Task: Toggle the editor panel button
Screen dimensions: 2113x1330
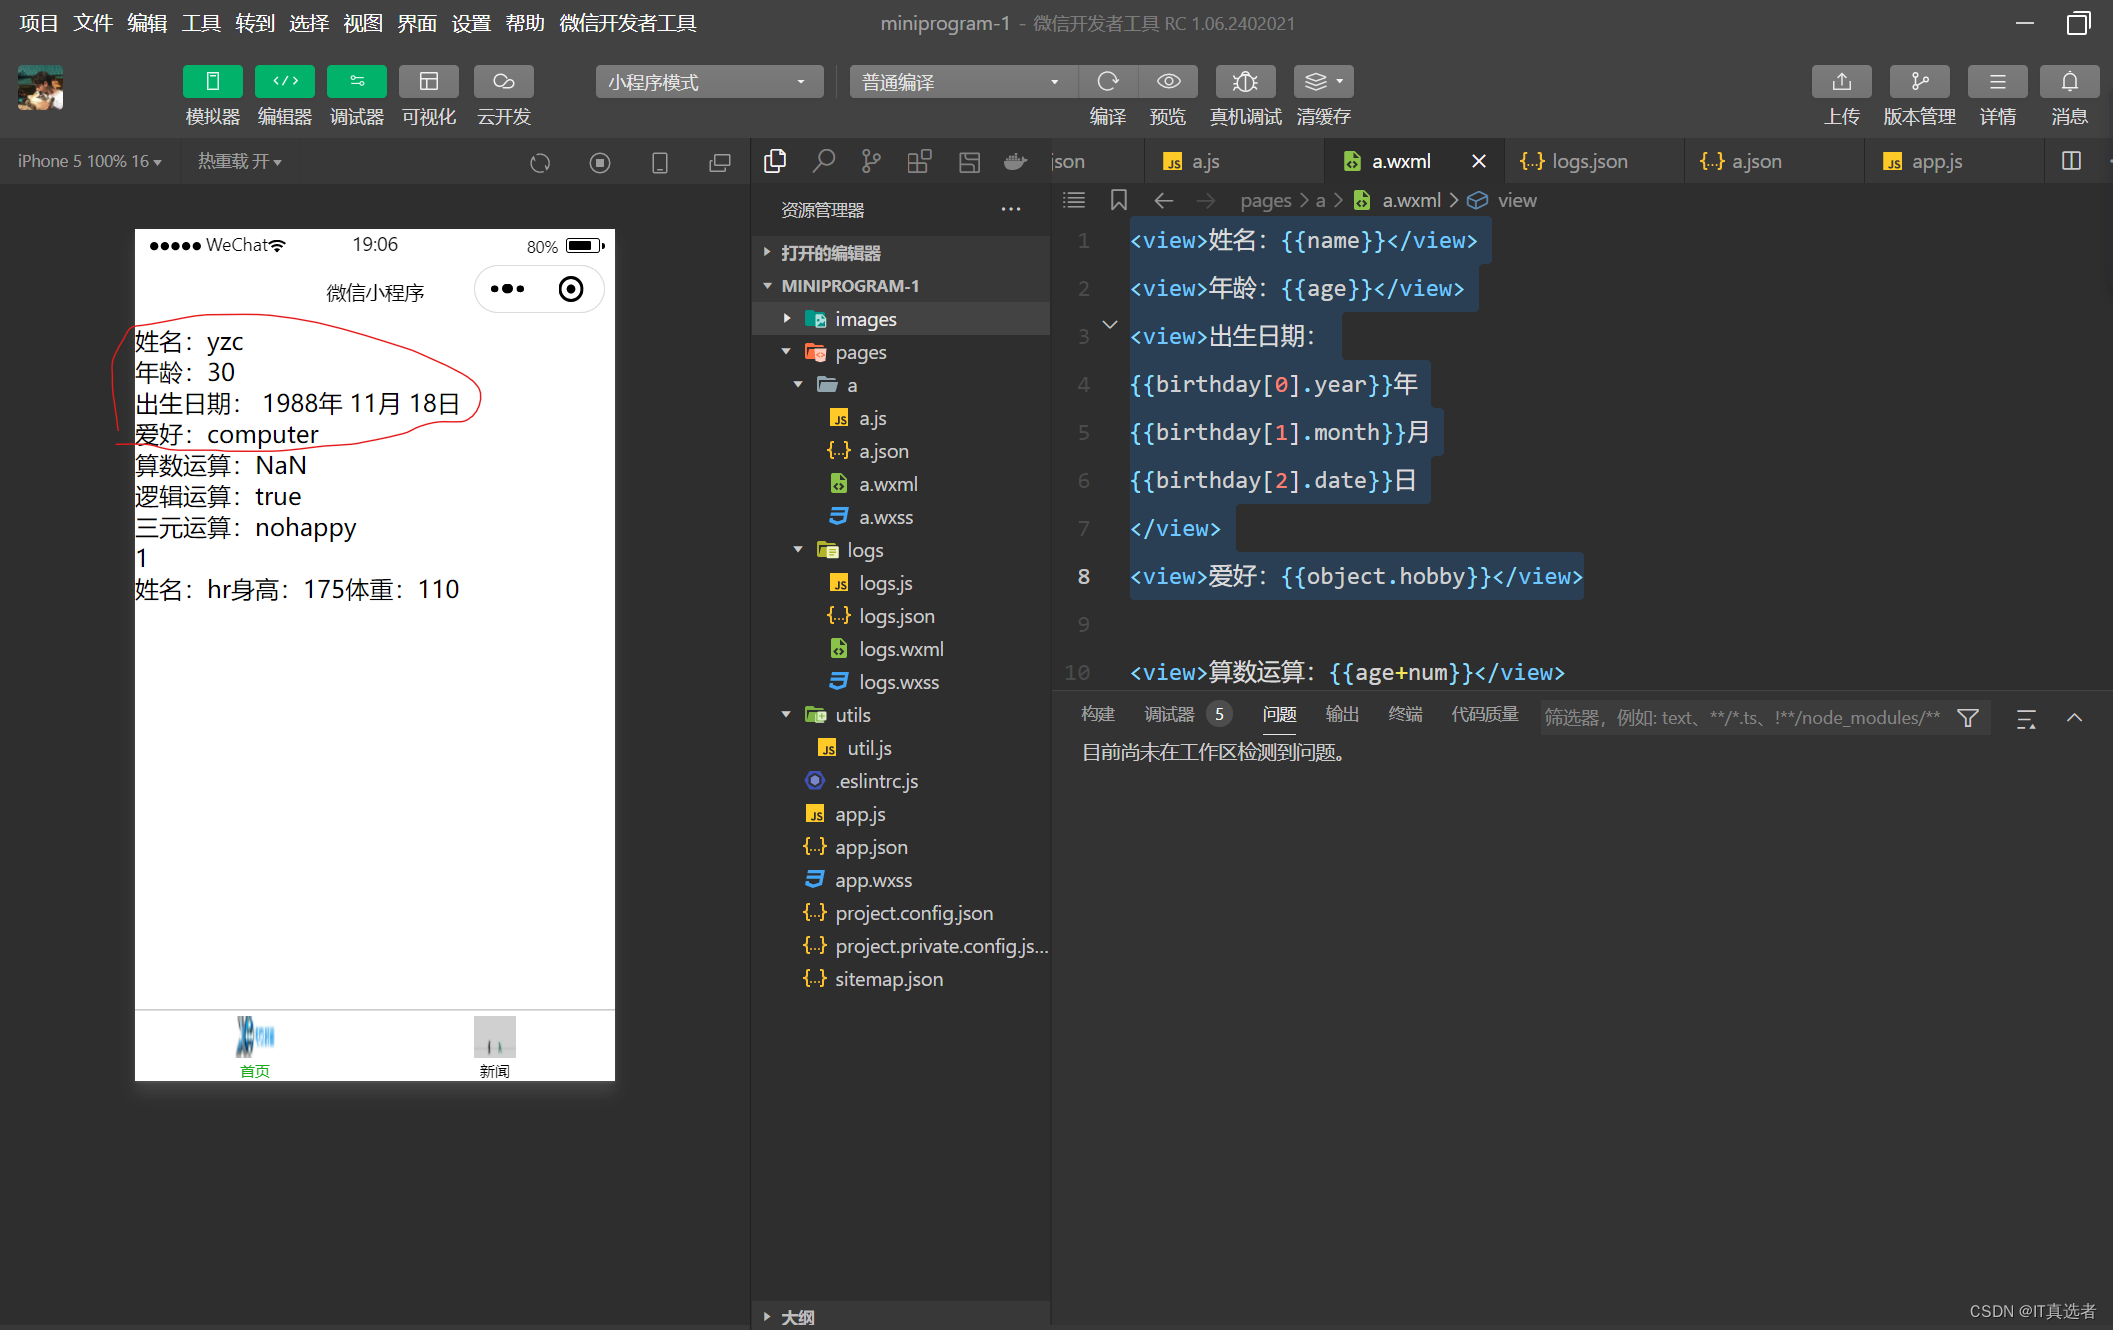Action: pos(285,82)
